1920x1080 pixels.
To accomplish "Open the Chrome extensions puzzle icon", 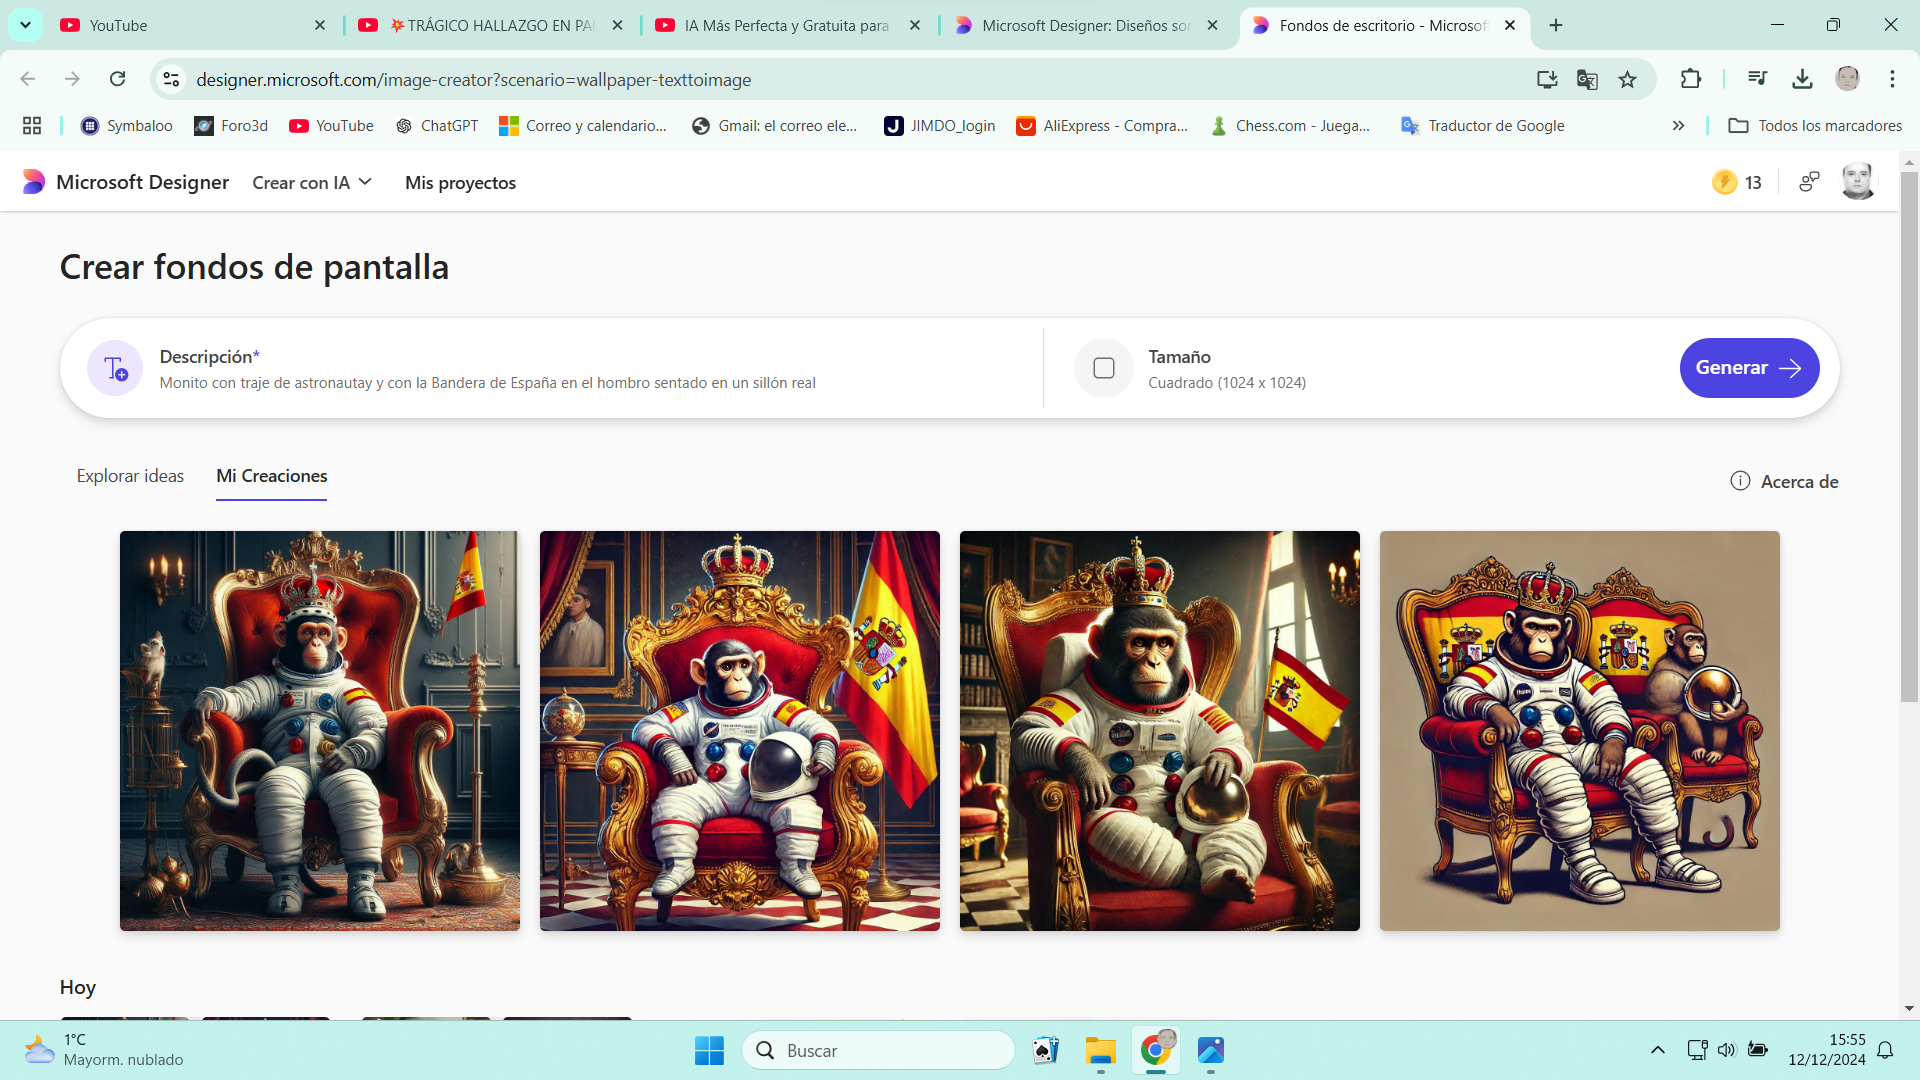I will pyautogui.click(x=1691, y=79).
